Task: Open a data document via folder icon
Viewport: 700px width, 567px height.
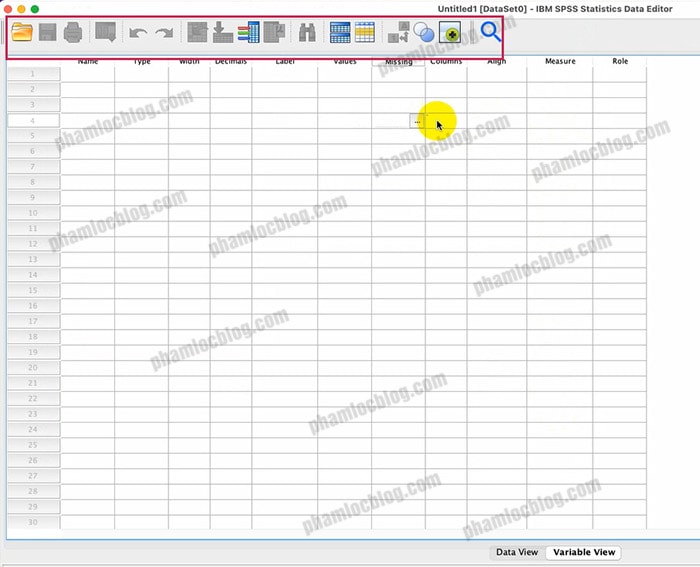Action: tap(22, 32)
